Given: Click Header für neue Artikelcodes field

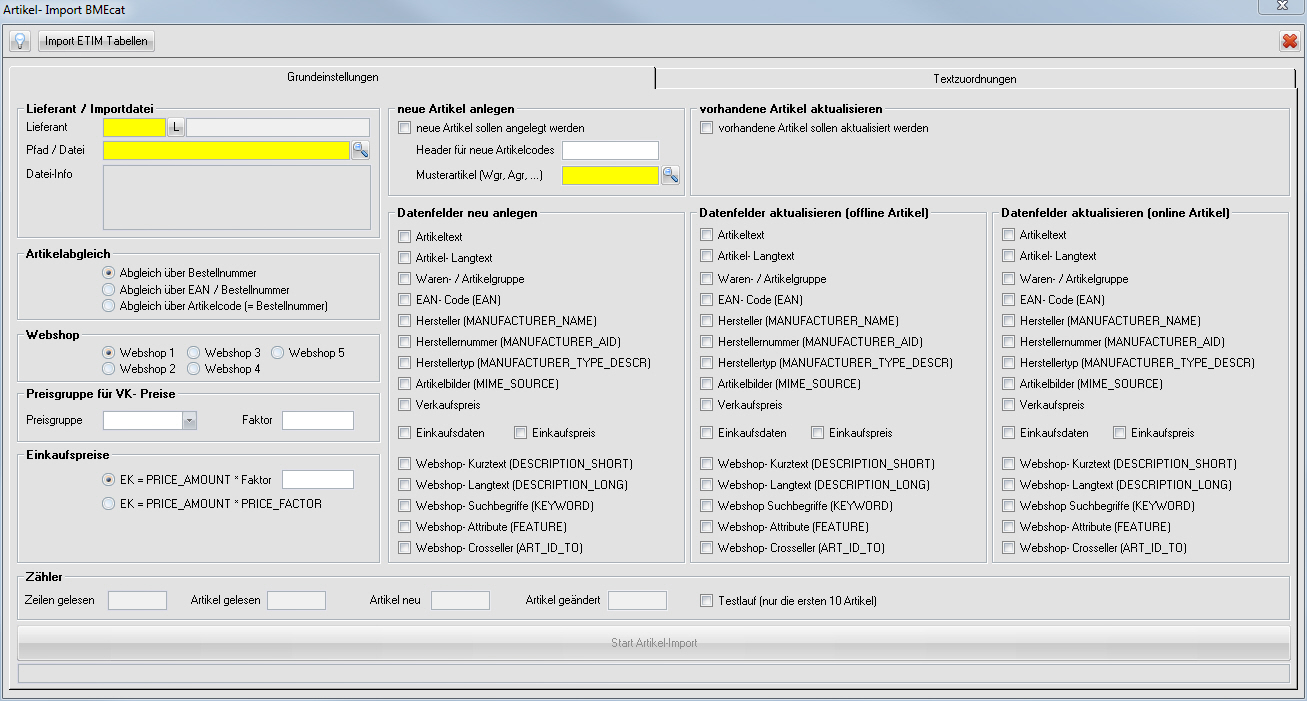Looking at the screenshot, I should (x=610, y=150).
